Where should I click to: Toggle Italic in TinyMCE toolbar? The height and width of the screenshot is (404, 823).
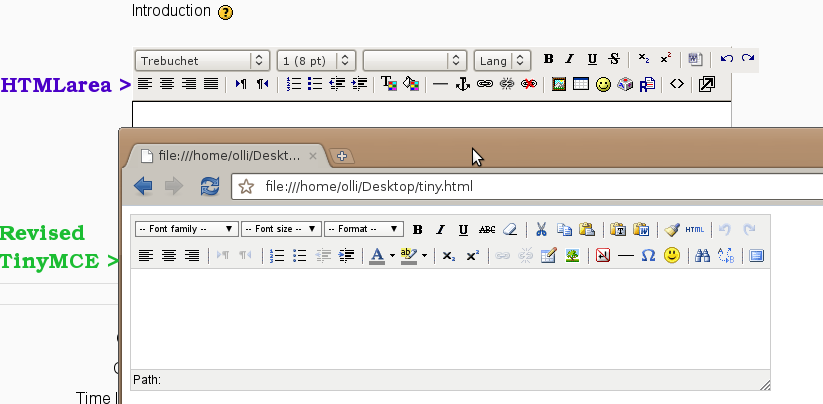click(x=440, y=229)
